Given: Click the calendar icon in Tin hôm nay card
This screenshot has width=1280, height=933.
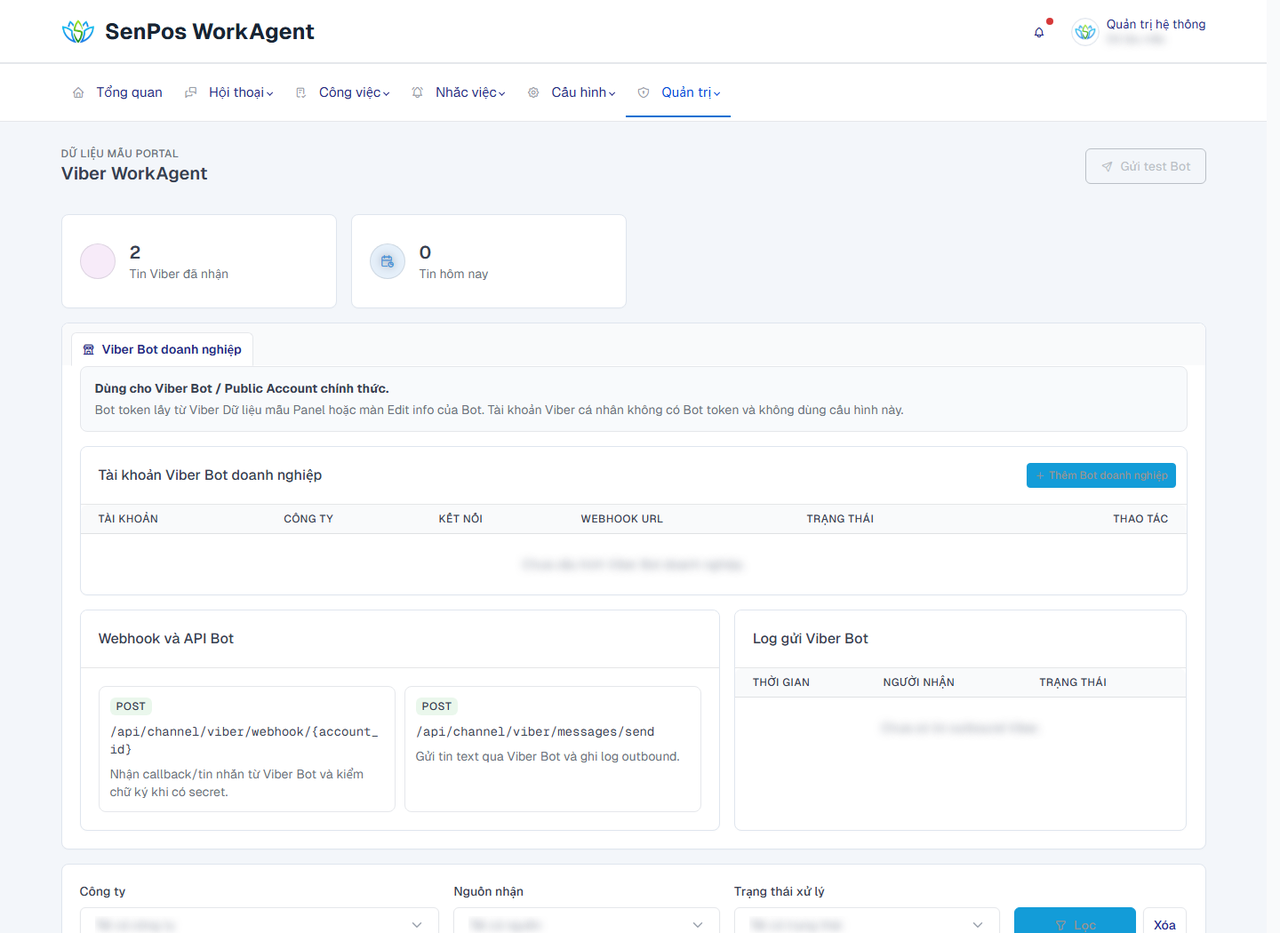Looking at the screenshot, I should click(387, 261).
